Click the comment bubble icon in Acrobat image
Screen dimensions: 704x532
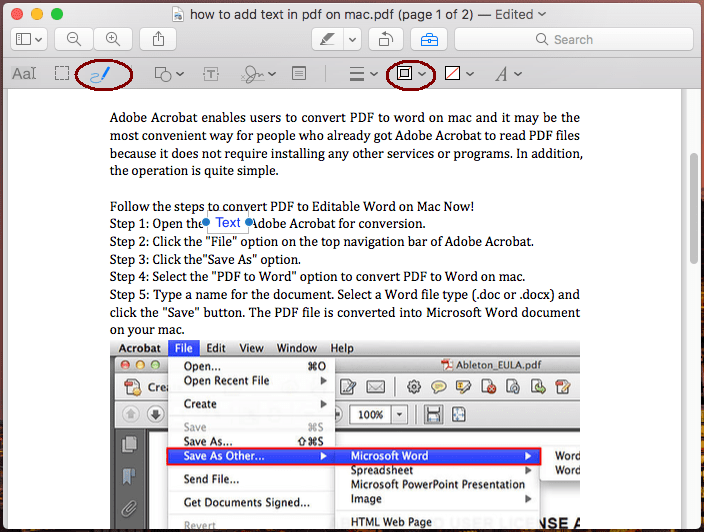(439, 387)
